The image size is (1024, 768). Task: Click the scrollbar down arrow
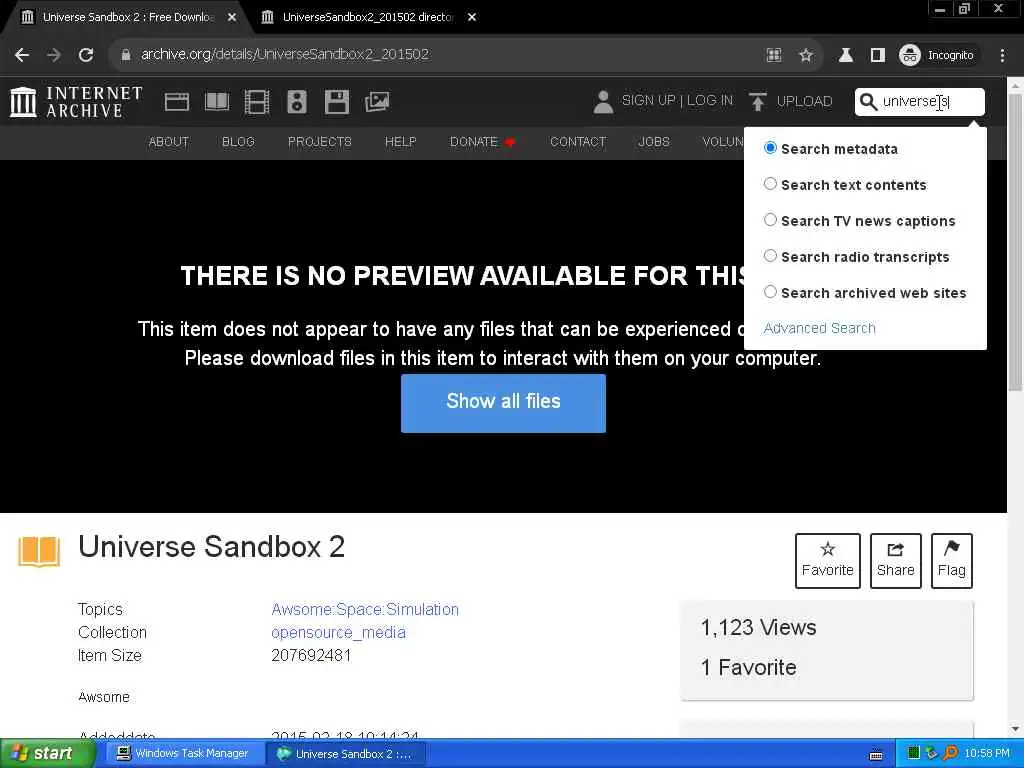tap(1016, 729)
